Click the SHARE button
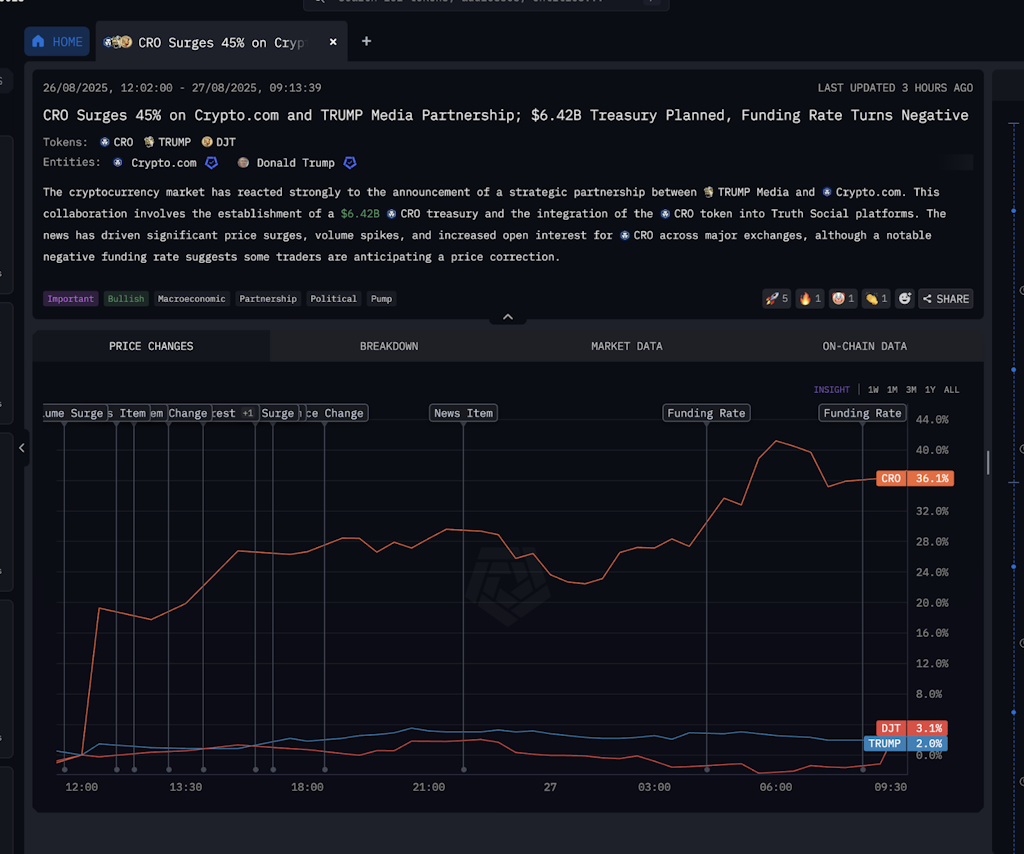 (x=944, y=298)
